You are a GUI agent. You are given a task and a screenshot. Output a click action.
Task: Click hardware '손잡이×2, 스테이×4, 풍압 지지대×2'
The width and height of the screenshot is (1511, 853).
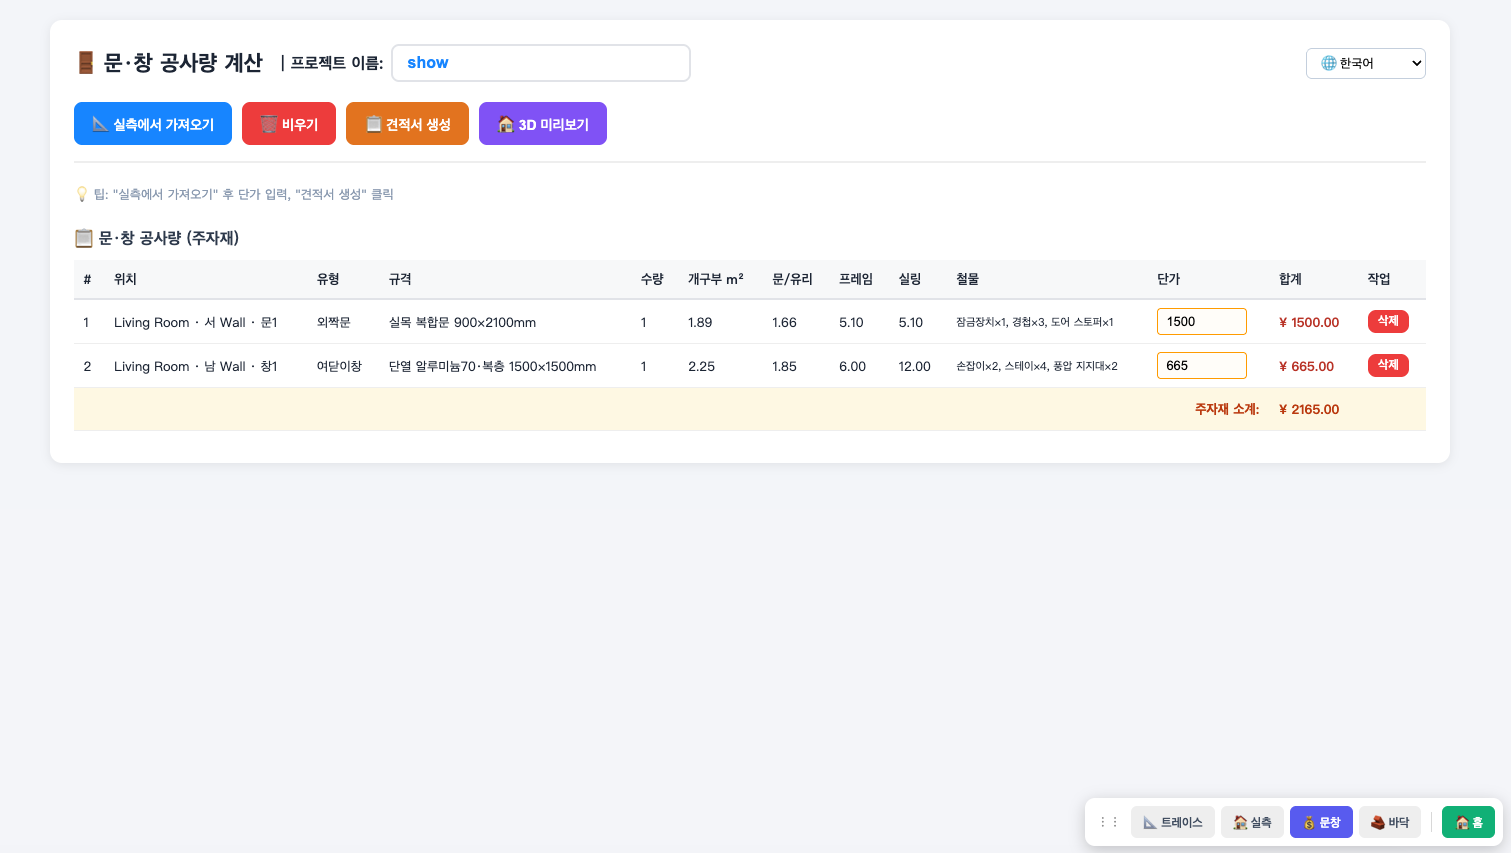point(1037,367)
